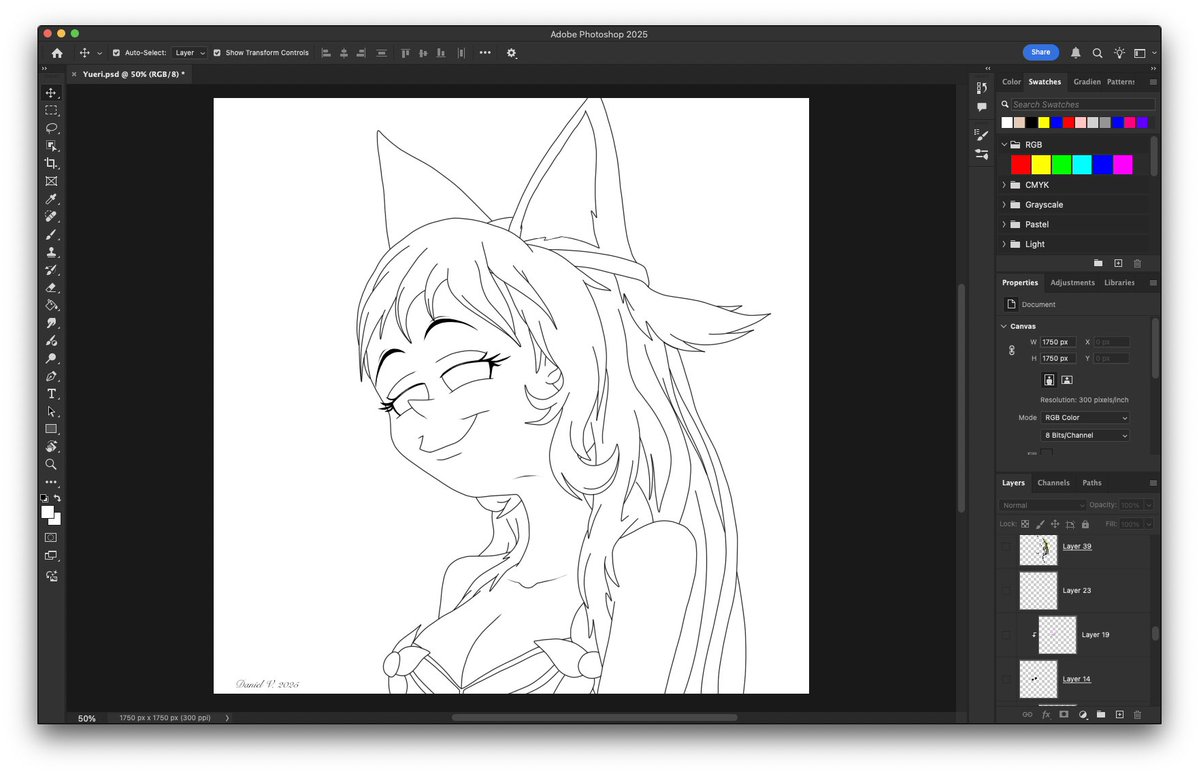Collapse the Canvas section
The image size is (1199, 774).
coord(1004,327)
